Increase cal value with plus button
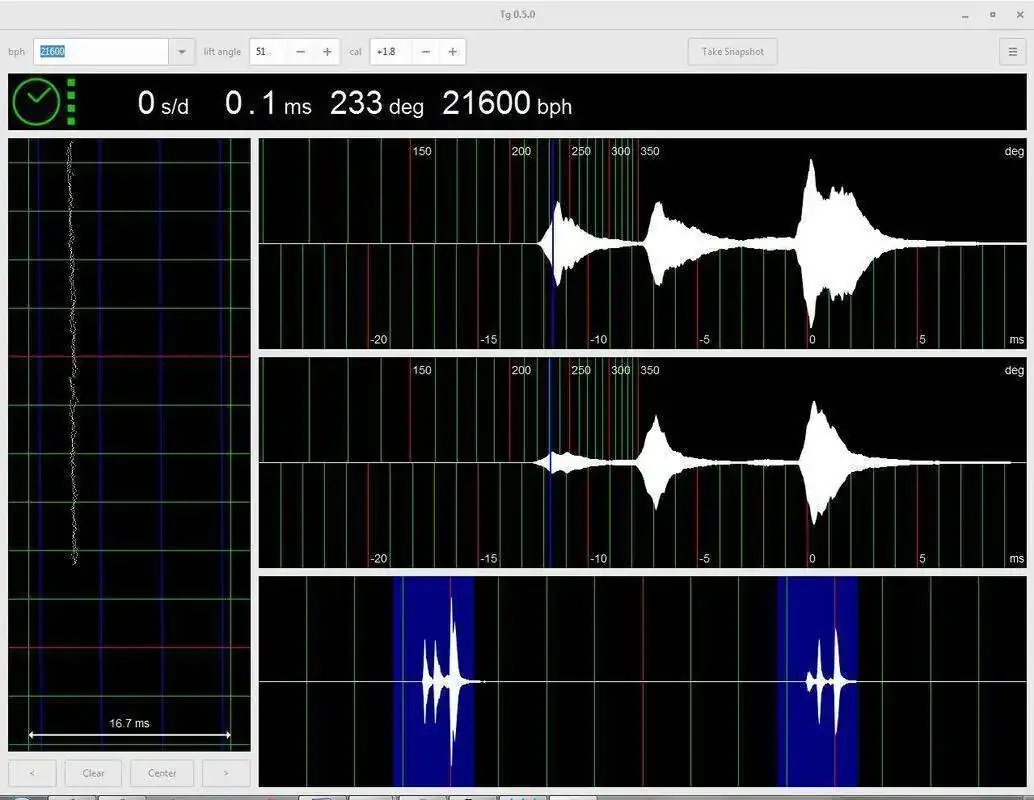This screenshot has height=800, width=1034. tap(452, 52)
